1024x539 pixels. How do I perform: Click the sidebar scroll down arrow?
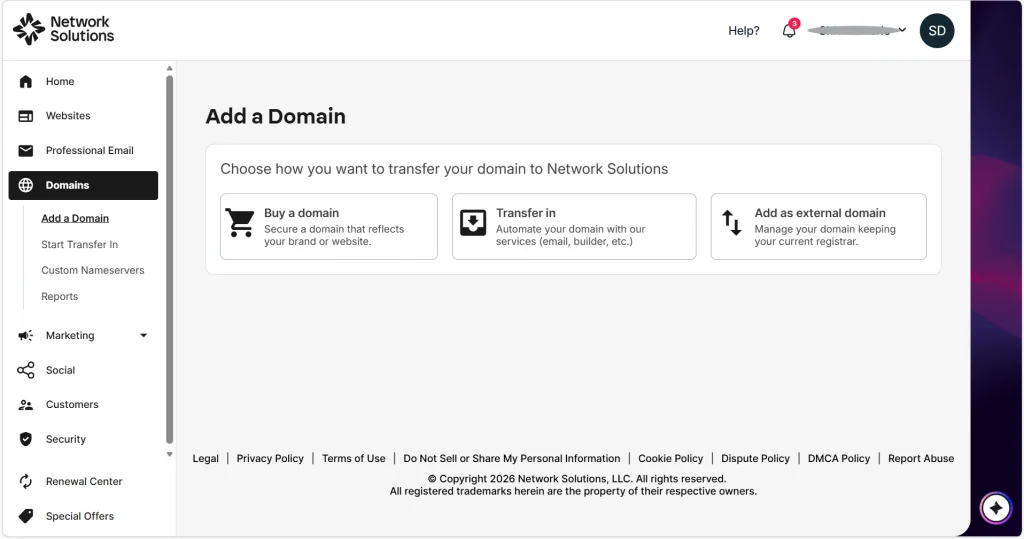[x=170, y=454]
